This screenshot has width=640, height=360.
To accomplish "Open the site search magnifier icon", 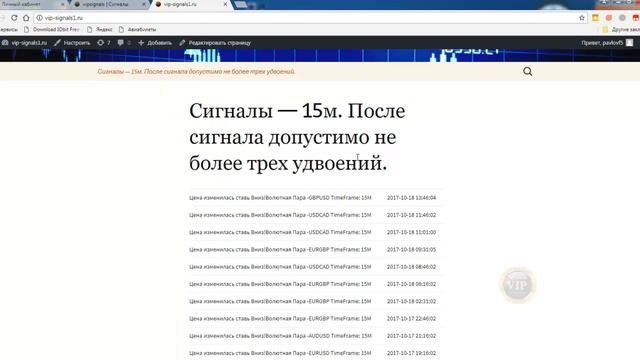I will coord(527,71).
